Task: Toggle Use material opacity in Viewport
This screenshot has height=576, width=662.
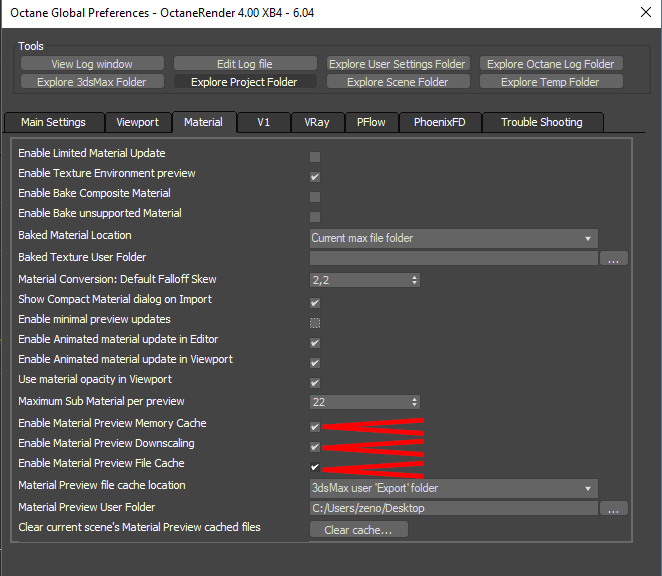Action: tap(315, 383)
